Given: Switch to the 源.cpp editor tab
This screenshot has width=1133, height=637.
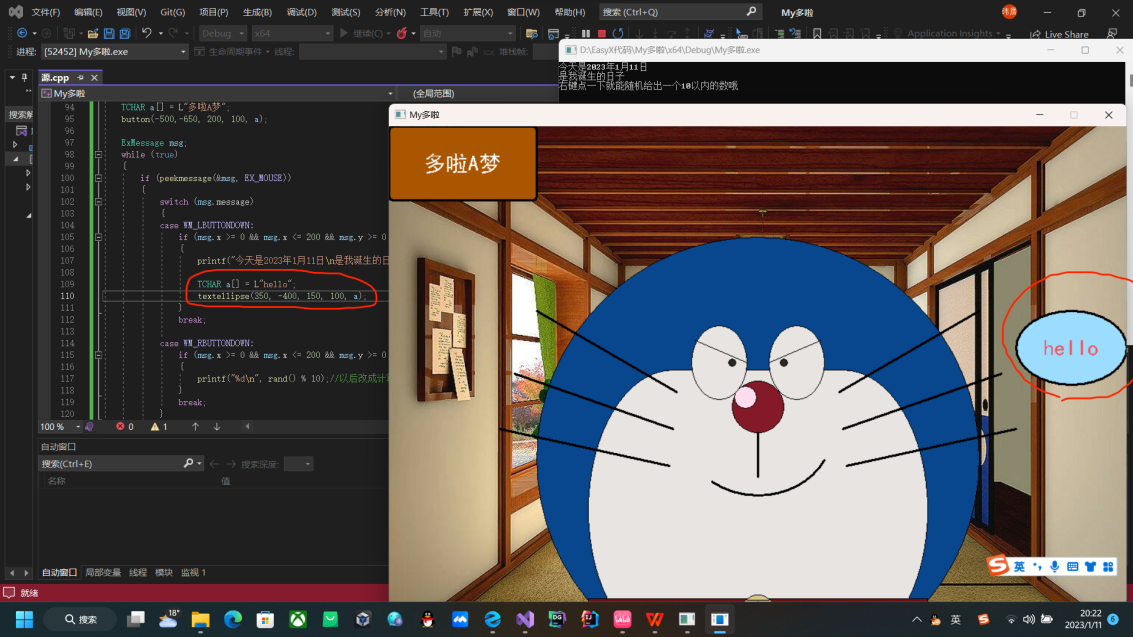Looking at the screenshot, I should pyautogui.click(x=55, y=77).
